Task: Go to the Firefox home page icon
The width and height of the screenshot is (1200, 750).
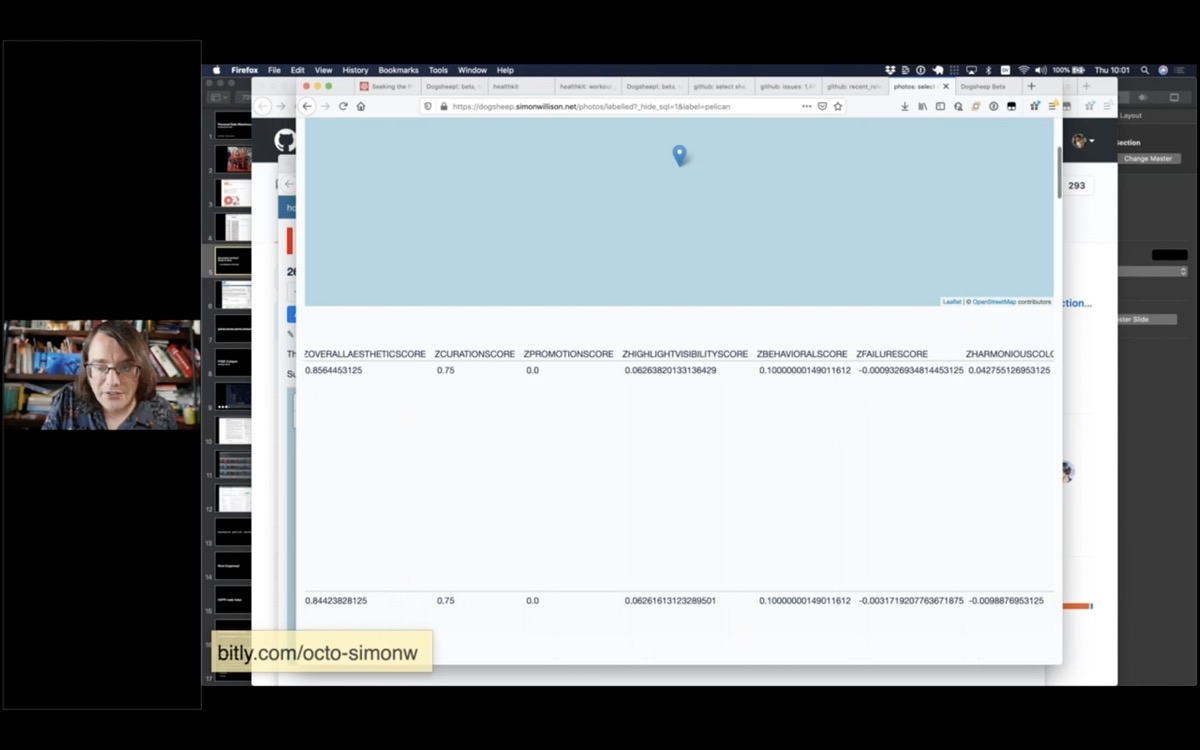Action: coord(361,106)
